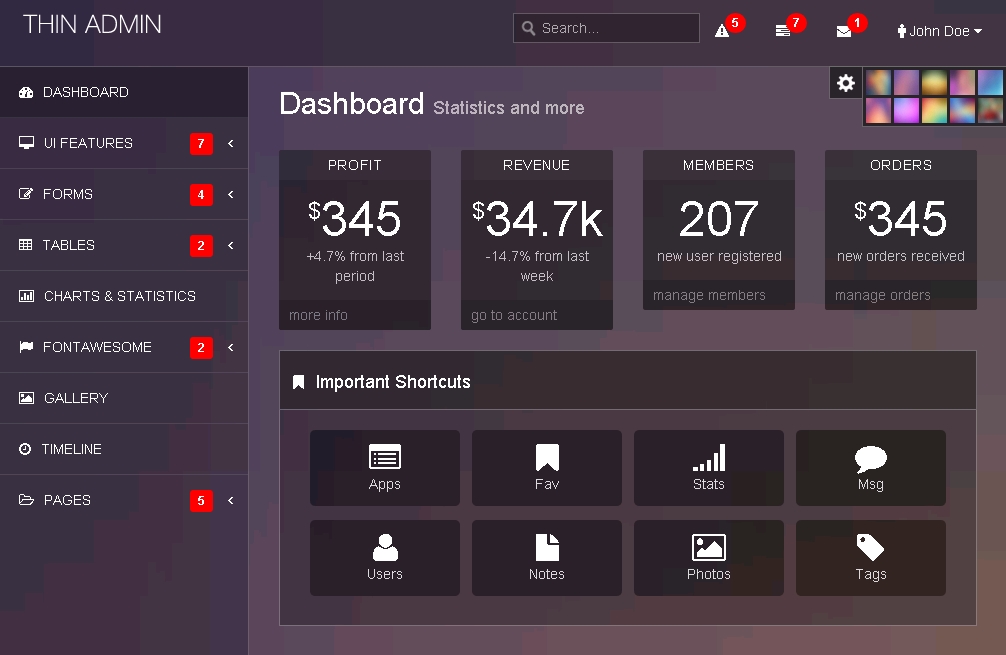
Task: Click 'manage members' link under Members
Action: tap(709, 295)
